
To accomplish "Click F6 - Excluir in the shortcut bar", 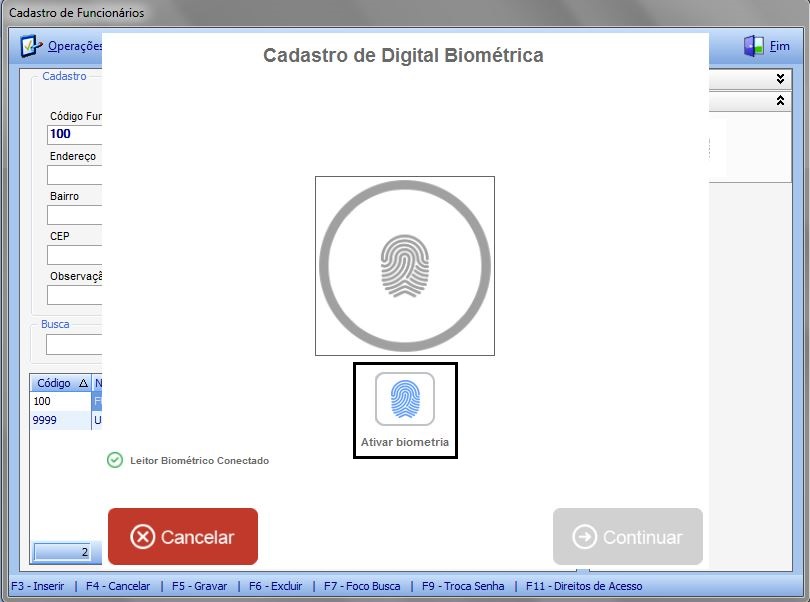I will pos(275,586).
